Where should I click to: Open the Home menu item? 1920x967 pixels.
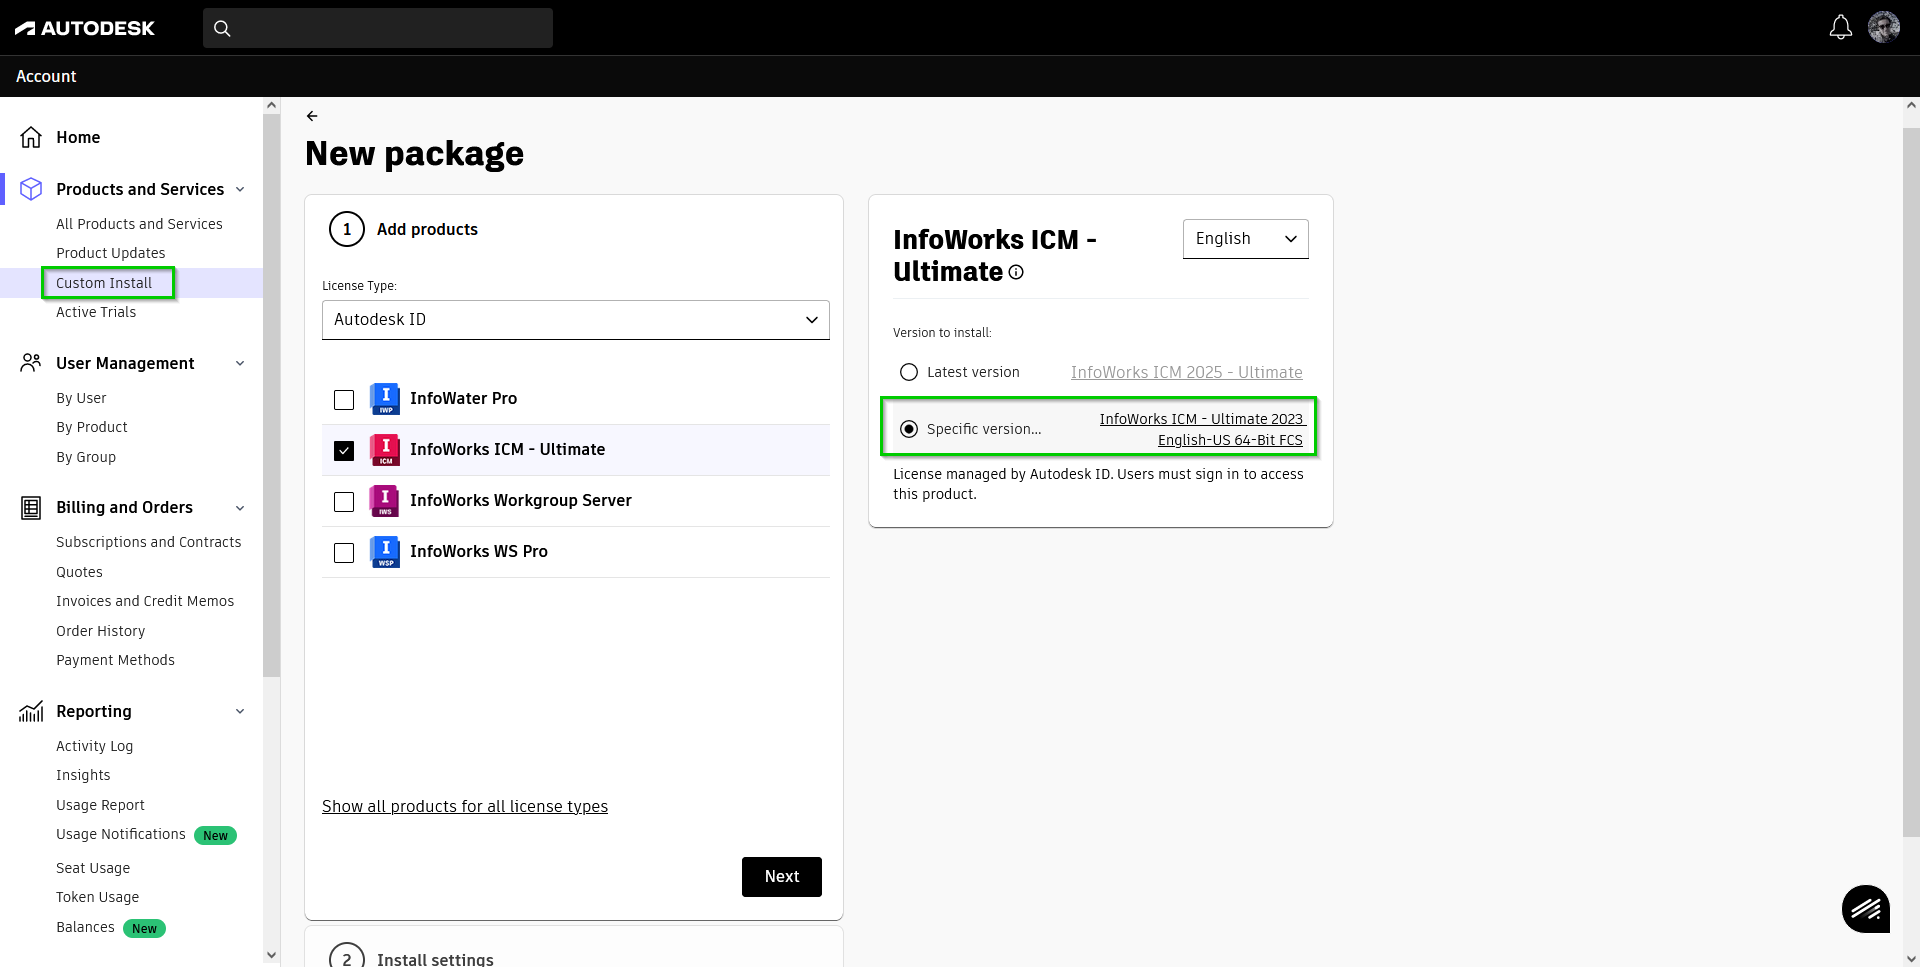click(x=78, y=137)
